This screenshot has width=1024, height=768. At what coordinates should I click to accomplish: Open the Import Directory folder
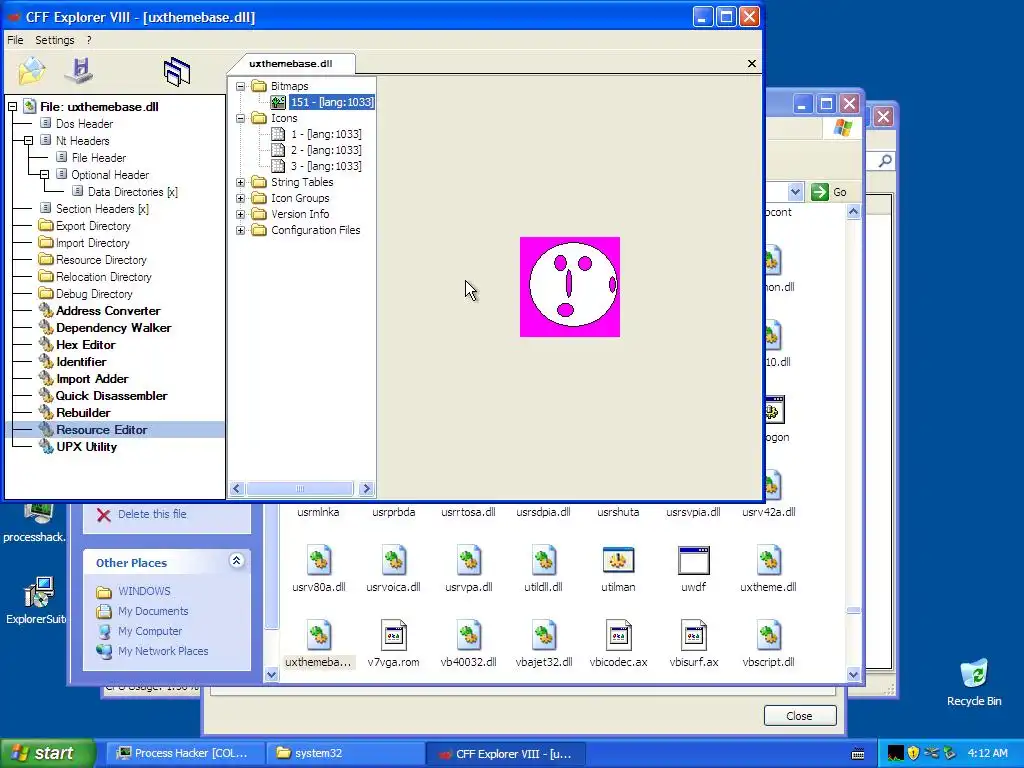[x=92, y=243]
